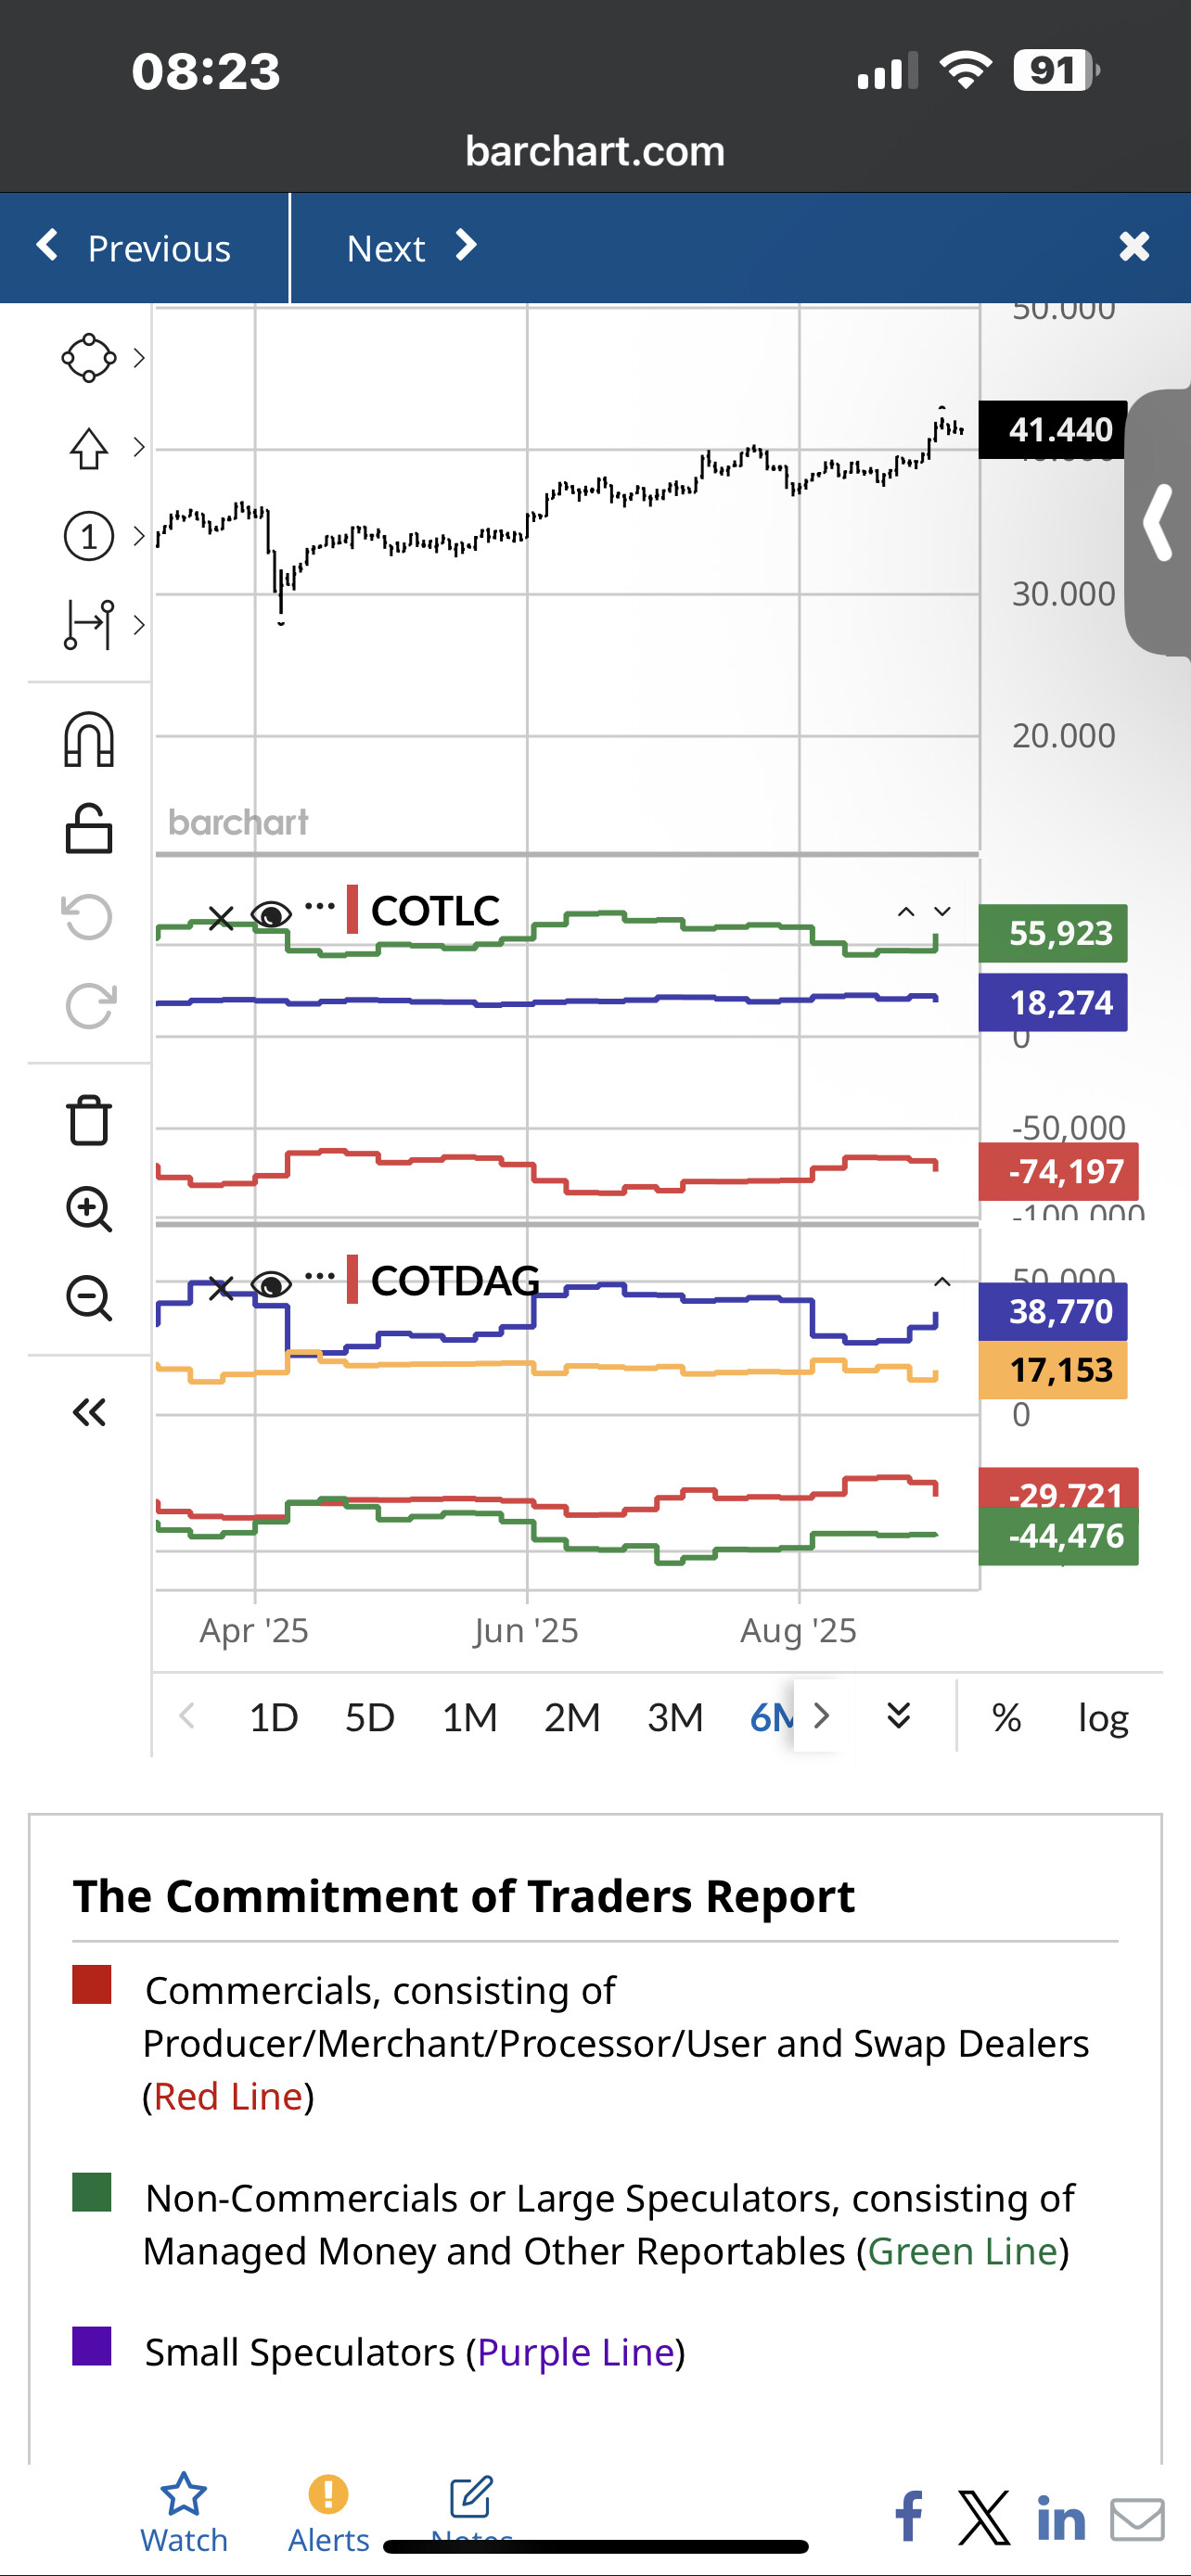This screenshot has width=1191, height=2576.
Task: Click the undo arrow icon
Action: (89, 917)
